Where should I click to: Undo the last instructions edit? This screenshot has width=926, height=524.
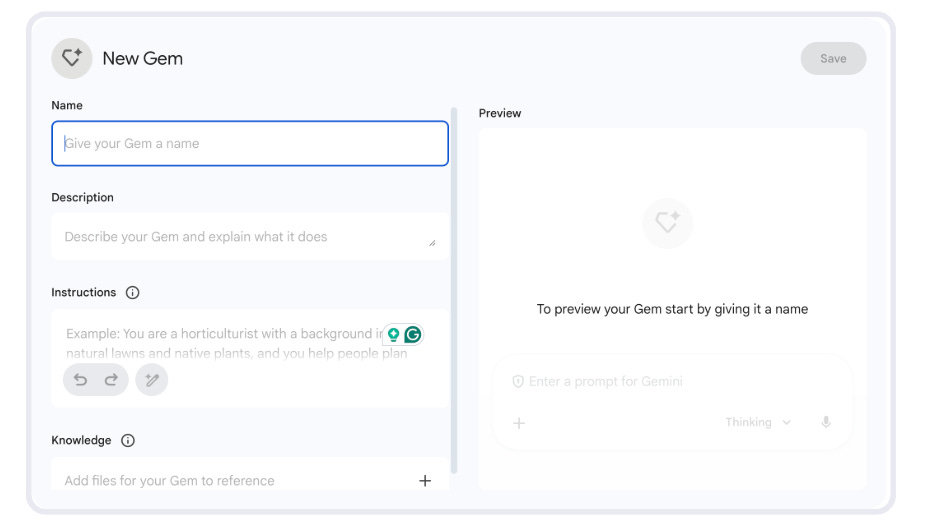coord(81,380)
